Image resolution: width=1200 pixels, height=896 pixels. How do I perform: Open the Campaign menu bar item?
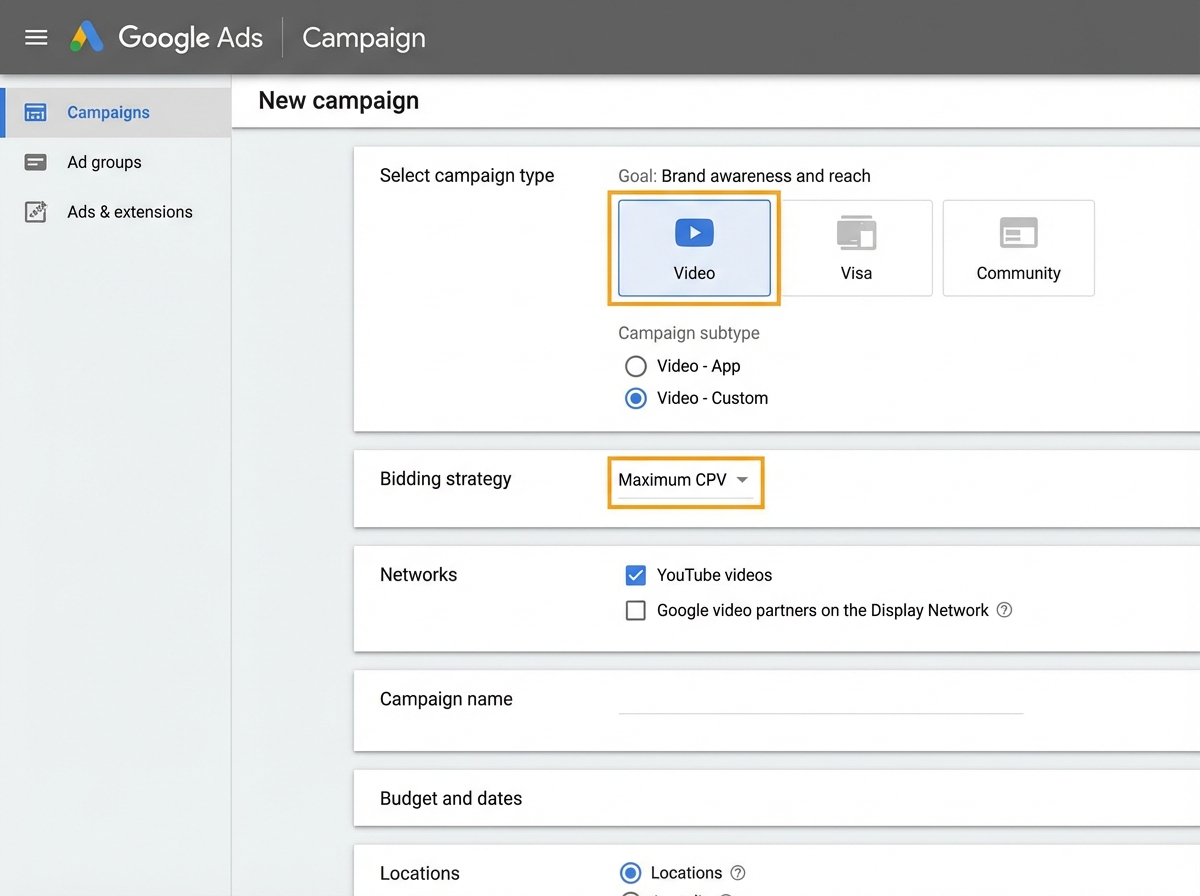pyautogui.click(x=363, y=37)
